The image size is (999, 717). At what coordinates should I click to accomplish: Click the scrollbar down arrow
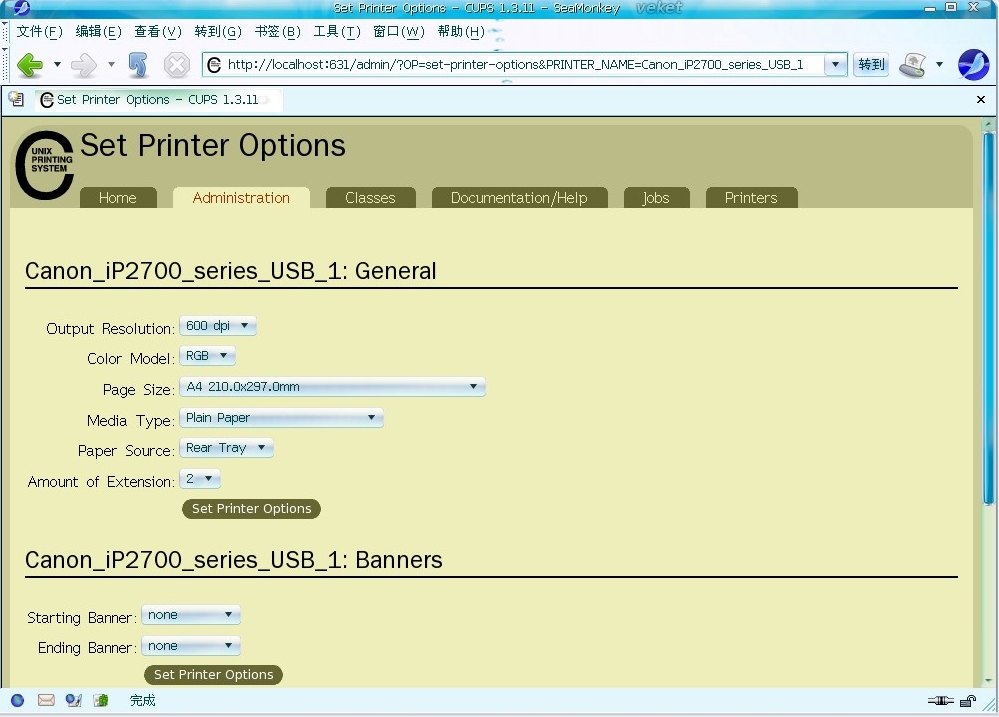[x=989, y=681]
